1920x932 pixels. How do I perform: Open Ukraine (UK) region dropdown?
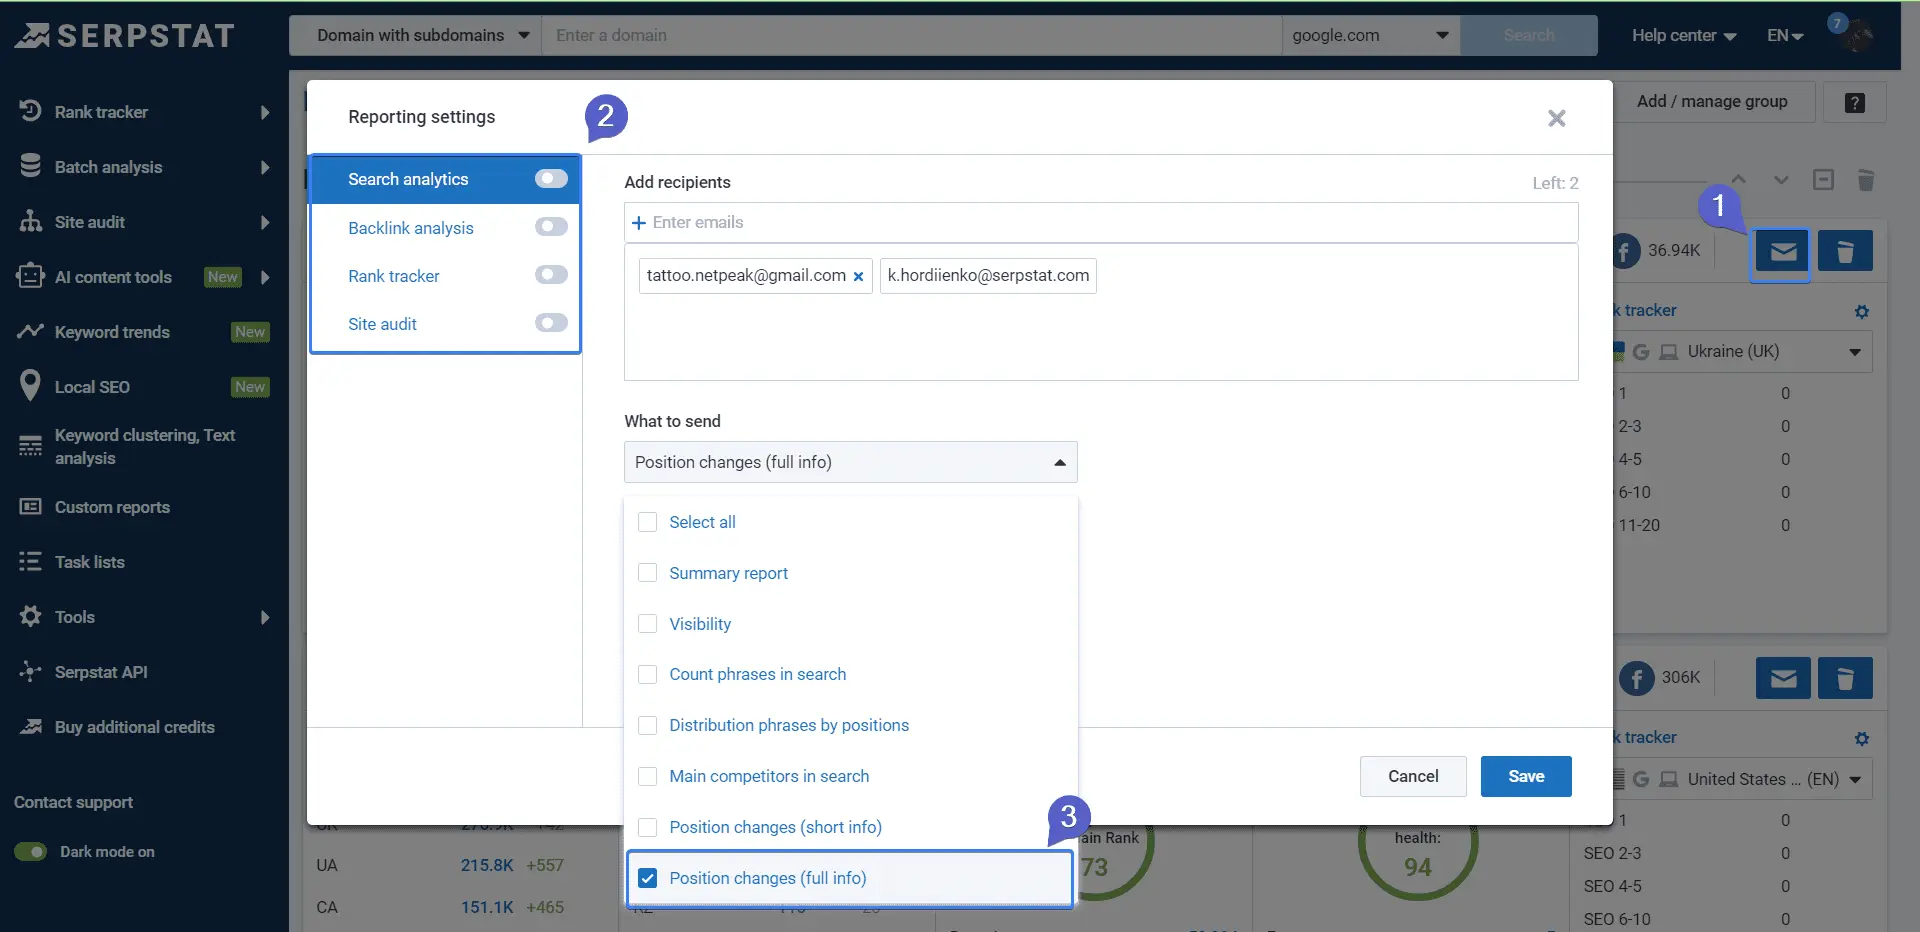click(x=1745, y=352)
